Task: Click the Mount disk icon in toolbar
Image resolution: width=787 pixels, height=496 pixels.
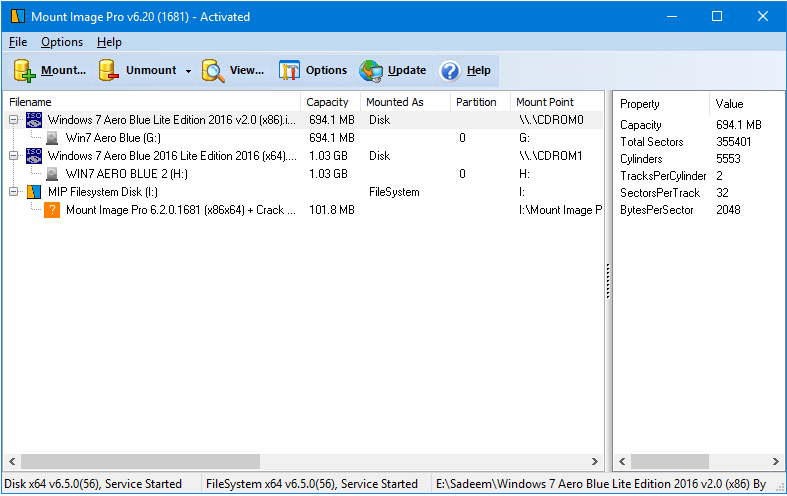Action: click(x=24, y=70)
